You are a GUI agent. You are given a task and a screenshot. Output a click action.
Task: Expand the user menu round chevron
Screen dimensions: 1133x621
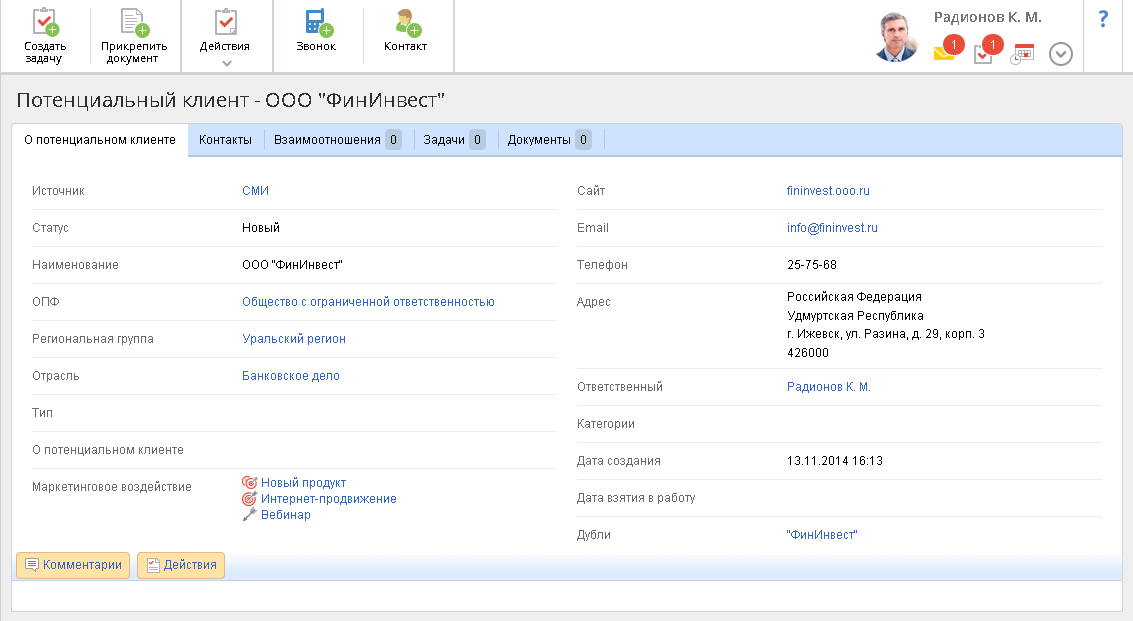[x=1060, y=54]
